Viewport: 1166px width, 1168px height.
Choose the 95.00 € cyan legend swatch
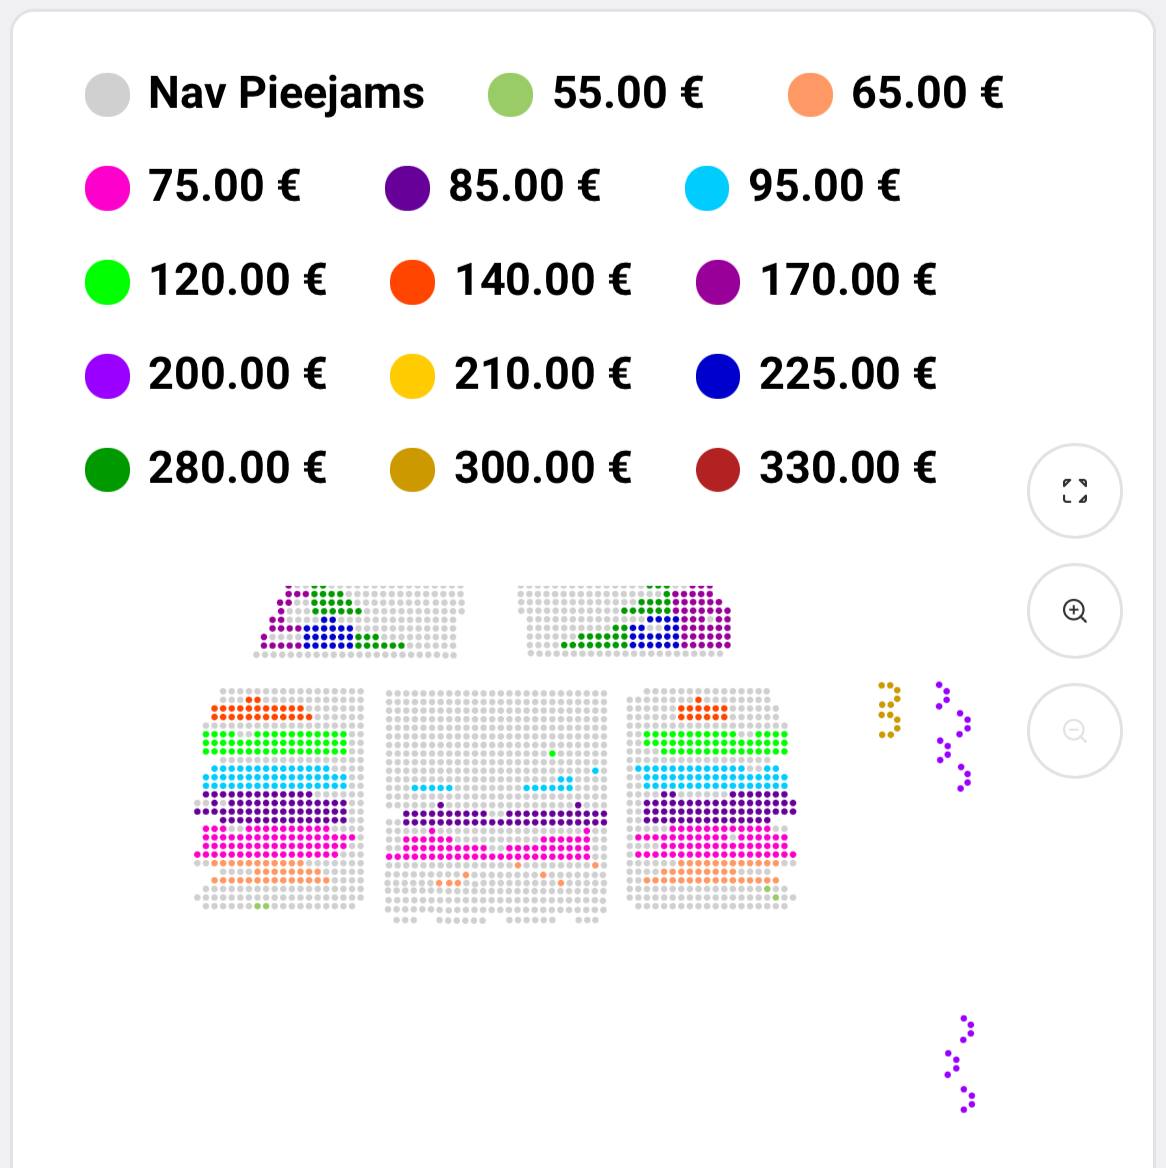[x=707, y=188]
